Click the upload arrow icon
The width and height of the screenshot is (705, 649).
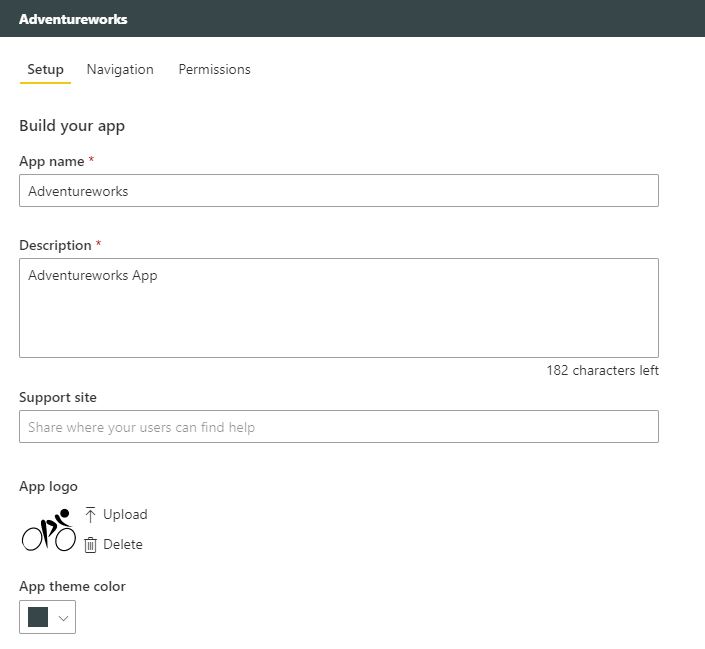click(90, 514)
